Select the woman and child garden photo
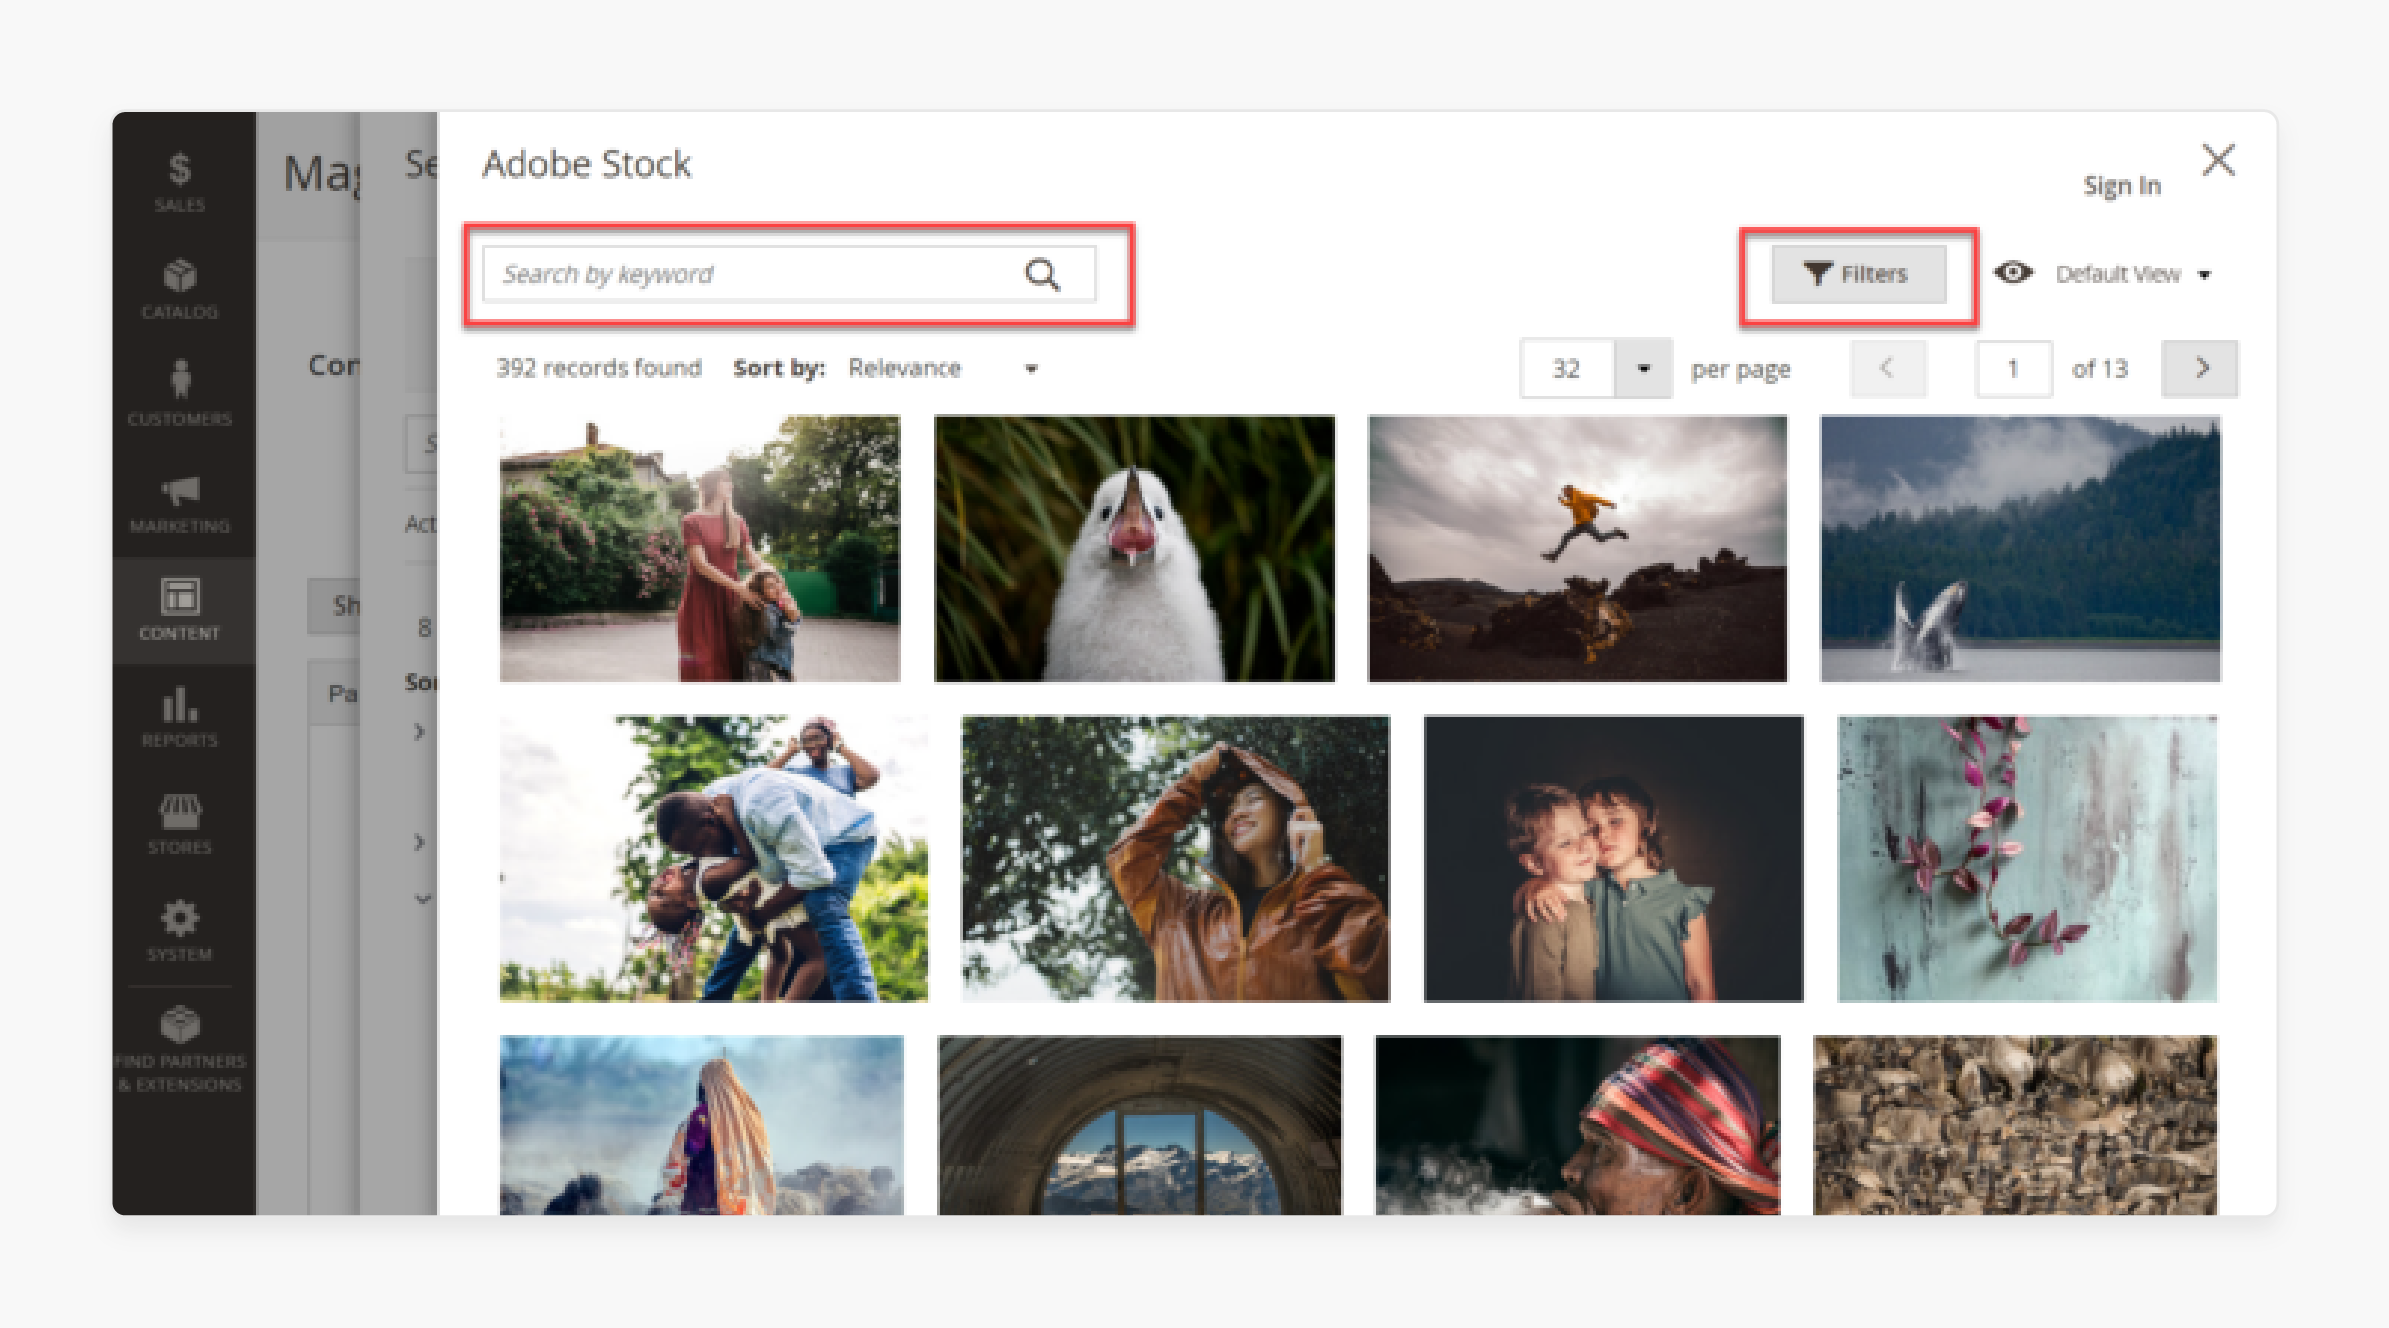Screen dimensions: 2389x1328 click(699, 549)
